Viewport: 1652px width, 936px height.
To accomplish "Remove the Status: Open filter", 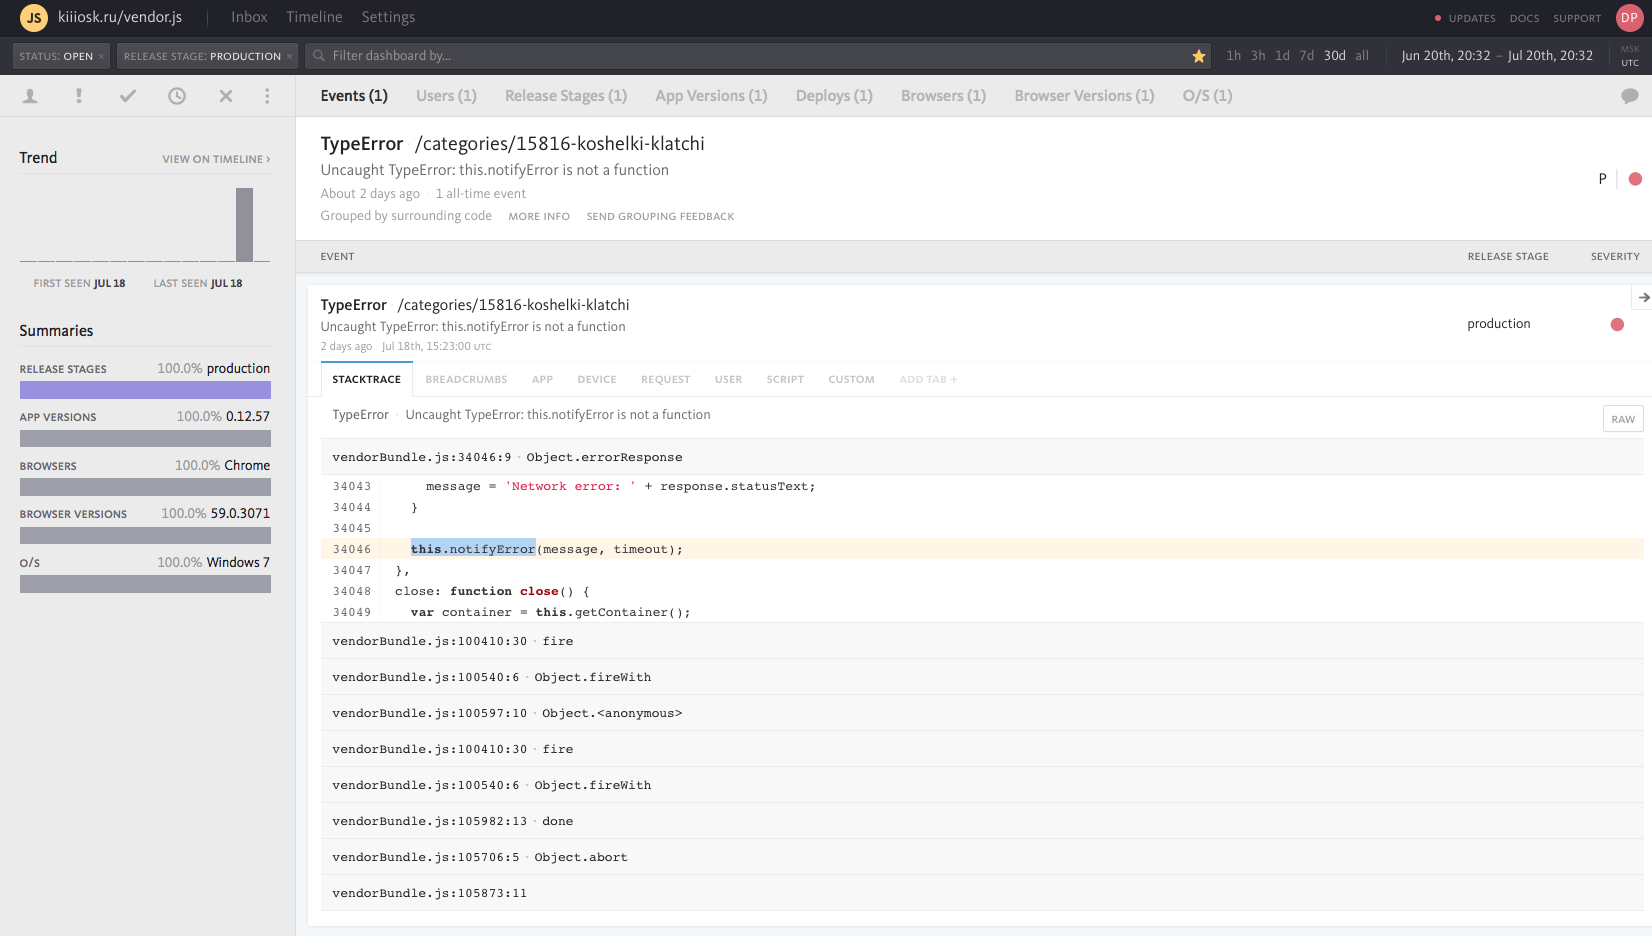I will 101,56.
